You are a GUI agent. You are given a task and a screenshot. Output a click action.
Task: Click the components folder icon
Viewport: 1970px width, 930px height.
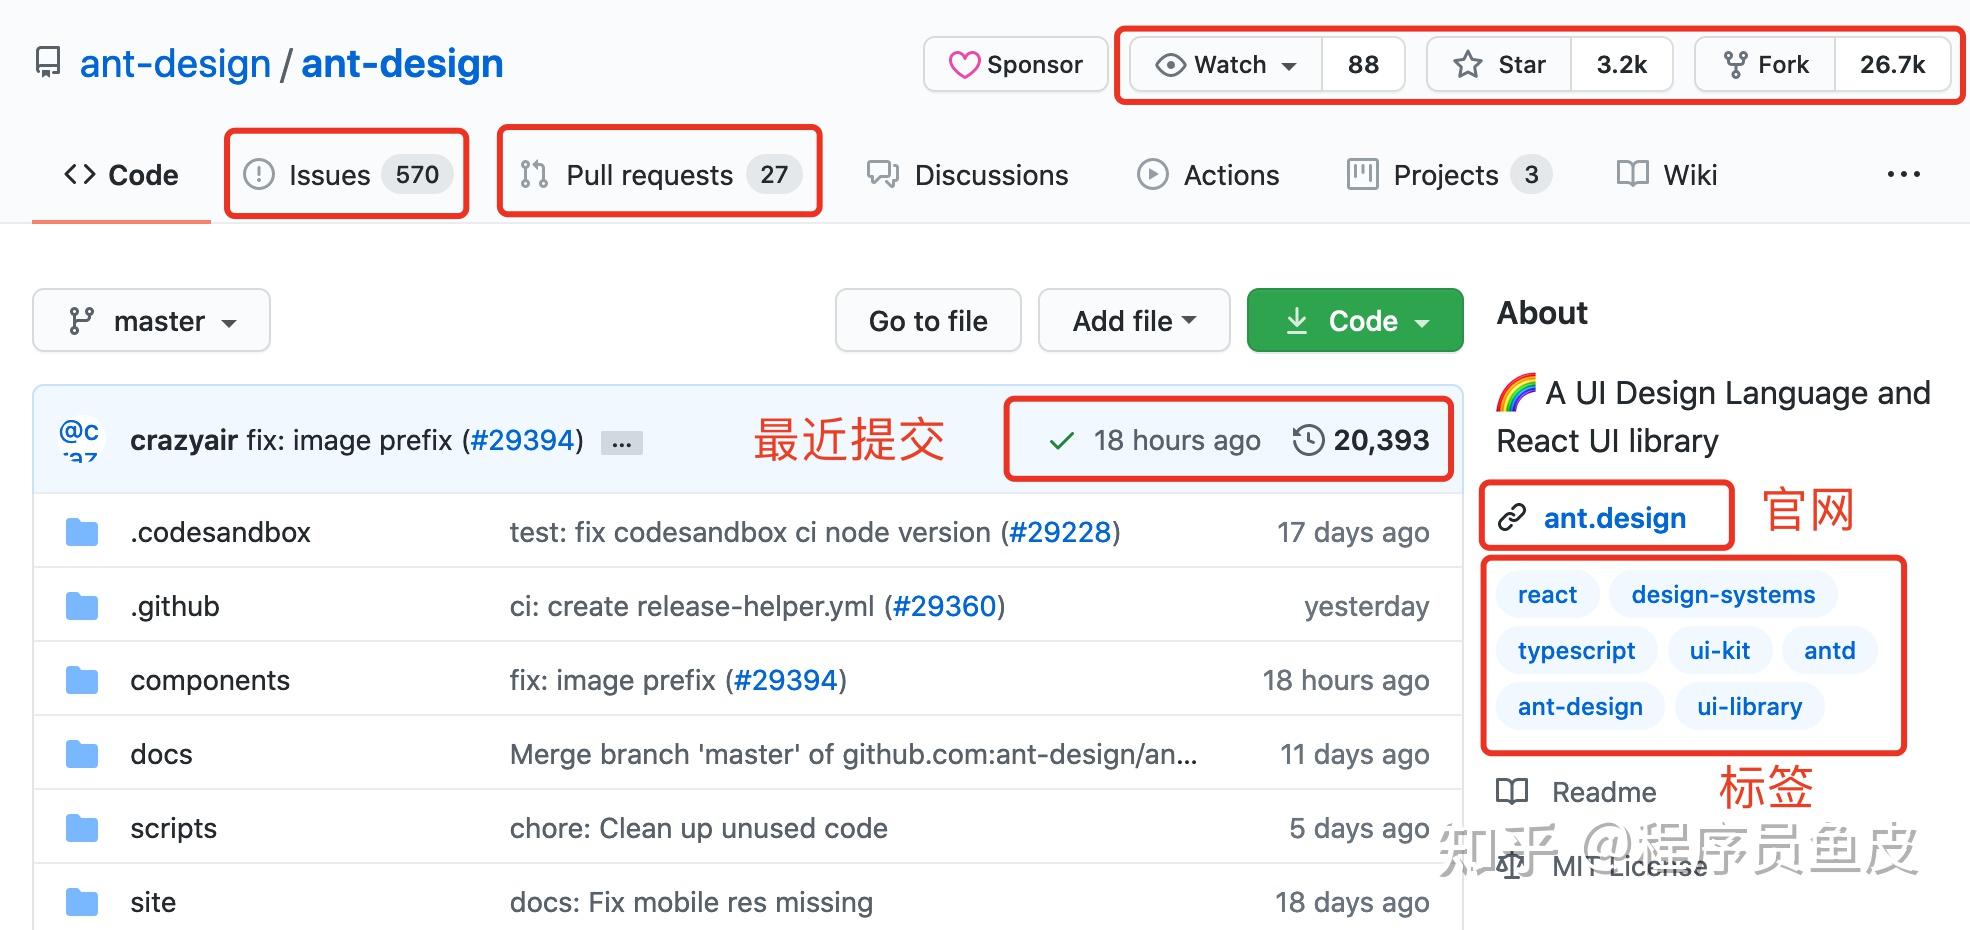(82, 680)
